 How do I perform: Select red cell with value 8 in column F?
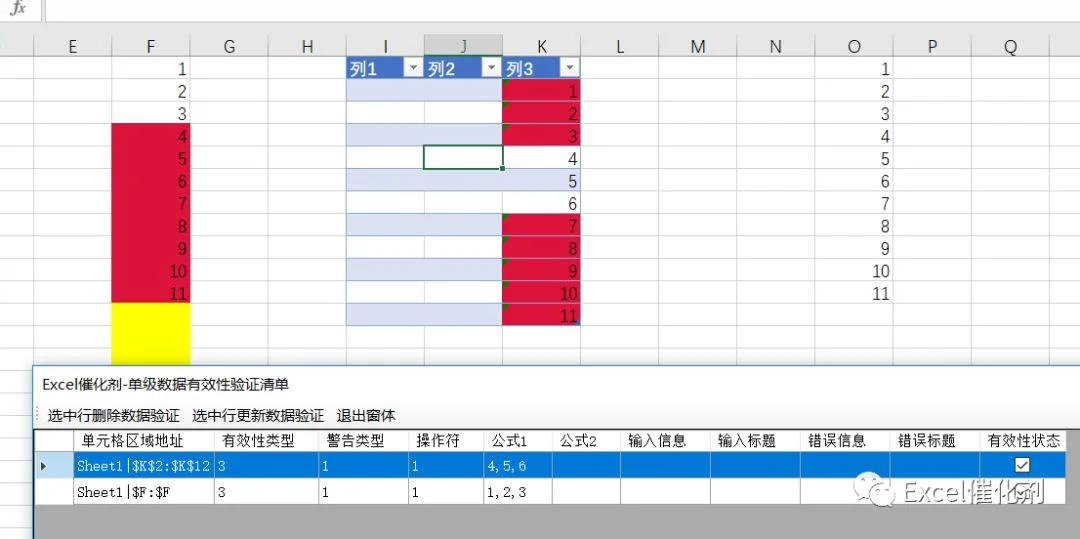tap(151, 225)
